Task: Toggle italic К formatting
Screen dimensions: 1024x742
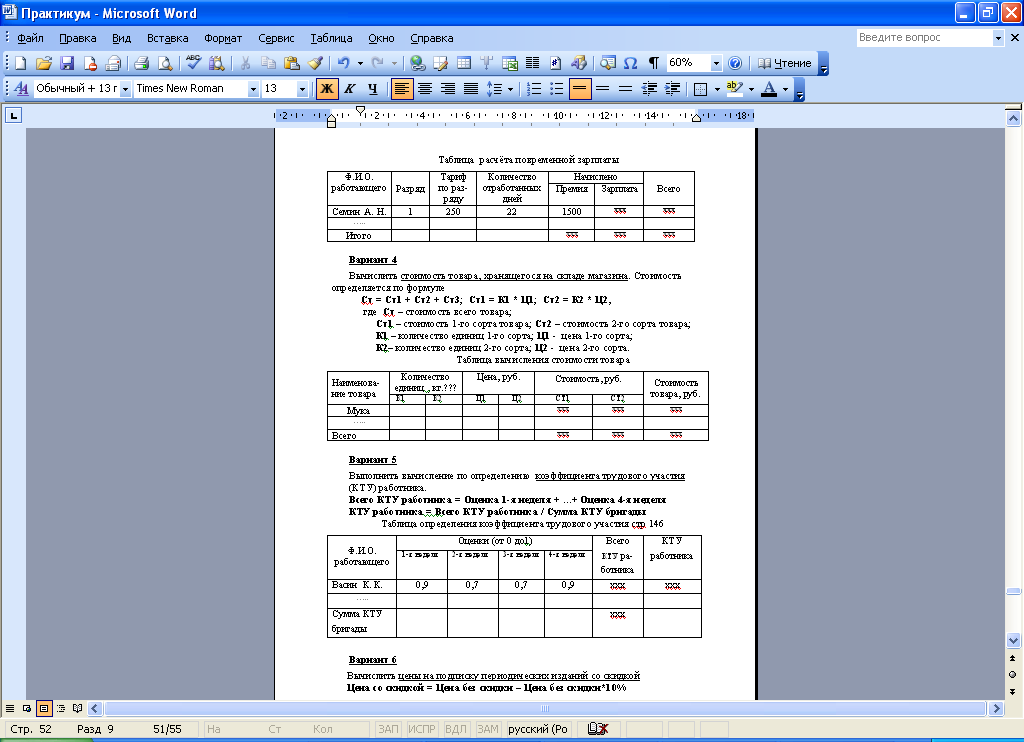Action: pos(350,88)
